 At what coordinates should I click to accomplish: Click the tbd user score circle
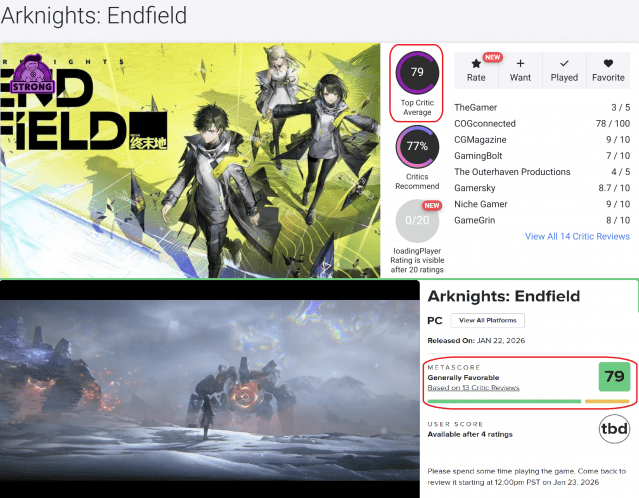(614, 429)
